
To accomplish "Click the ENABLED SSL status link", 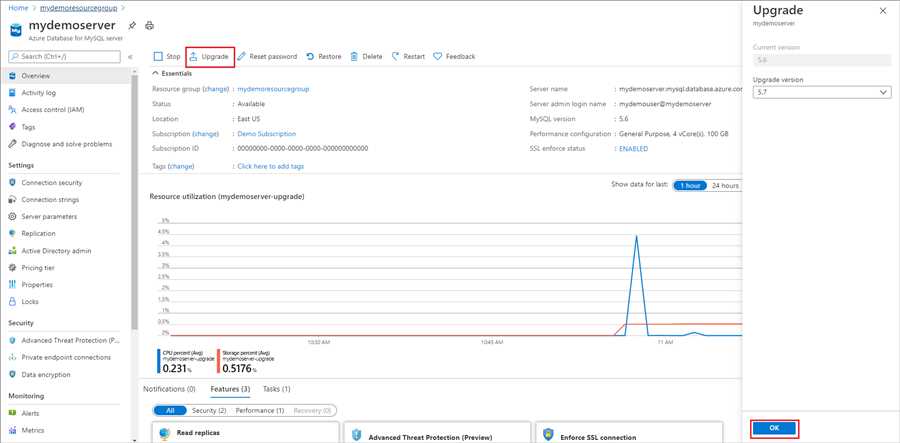I will tap(634, 149).
